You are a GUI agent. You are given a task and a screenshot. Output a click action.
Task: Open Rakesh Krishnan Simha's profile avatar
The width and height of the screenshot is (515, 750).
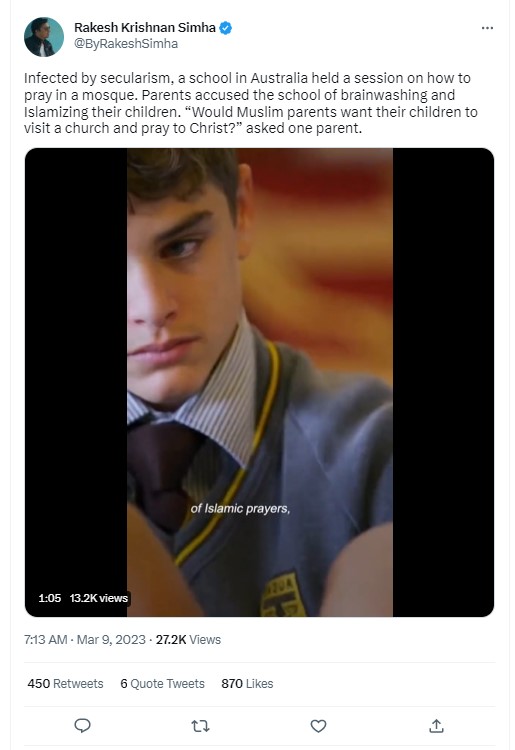44,37
